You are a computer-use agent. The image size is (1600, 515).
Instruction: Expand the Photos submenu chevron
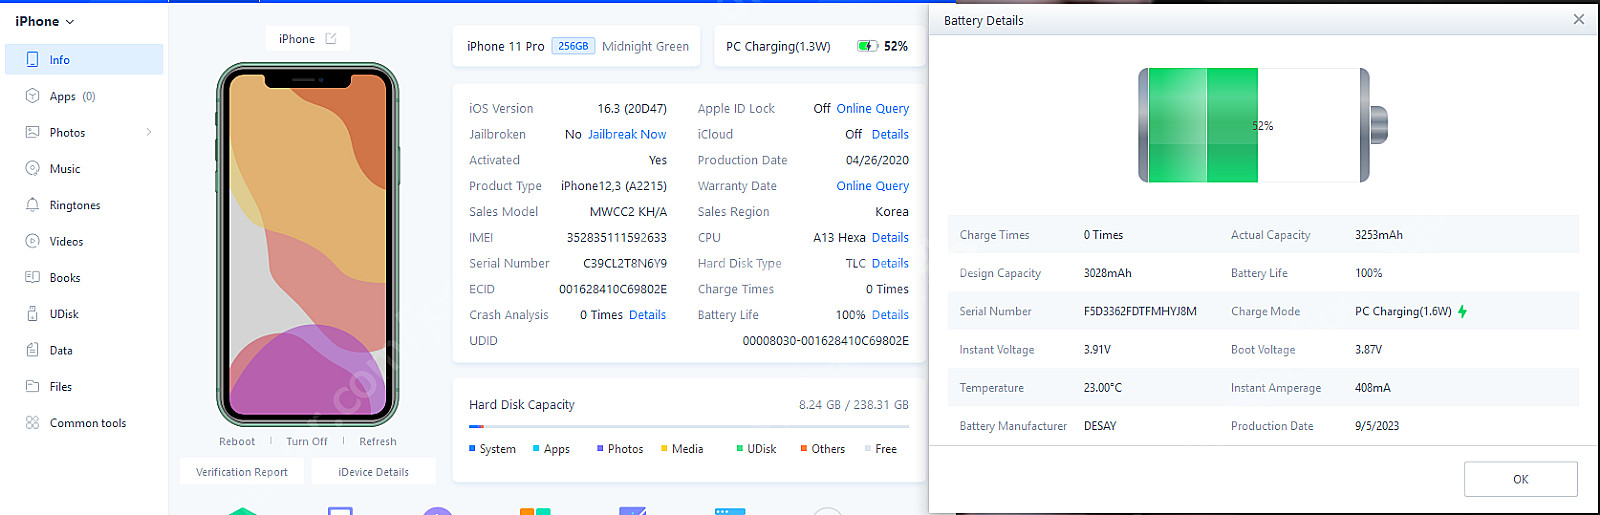tap(149, 132)
